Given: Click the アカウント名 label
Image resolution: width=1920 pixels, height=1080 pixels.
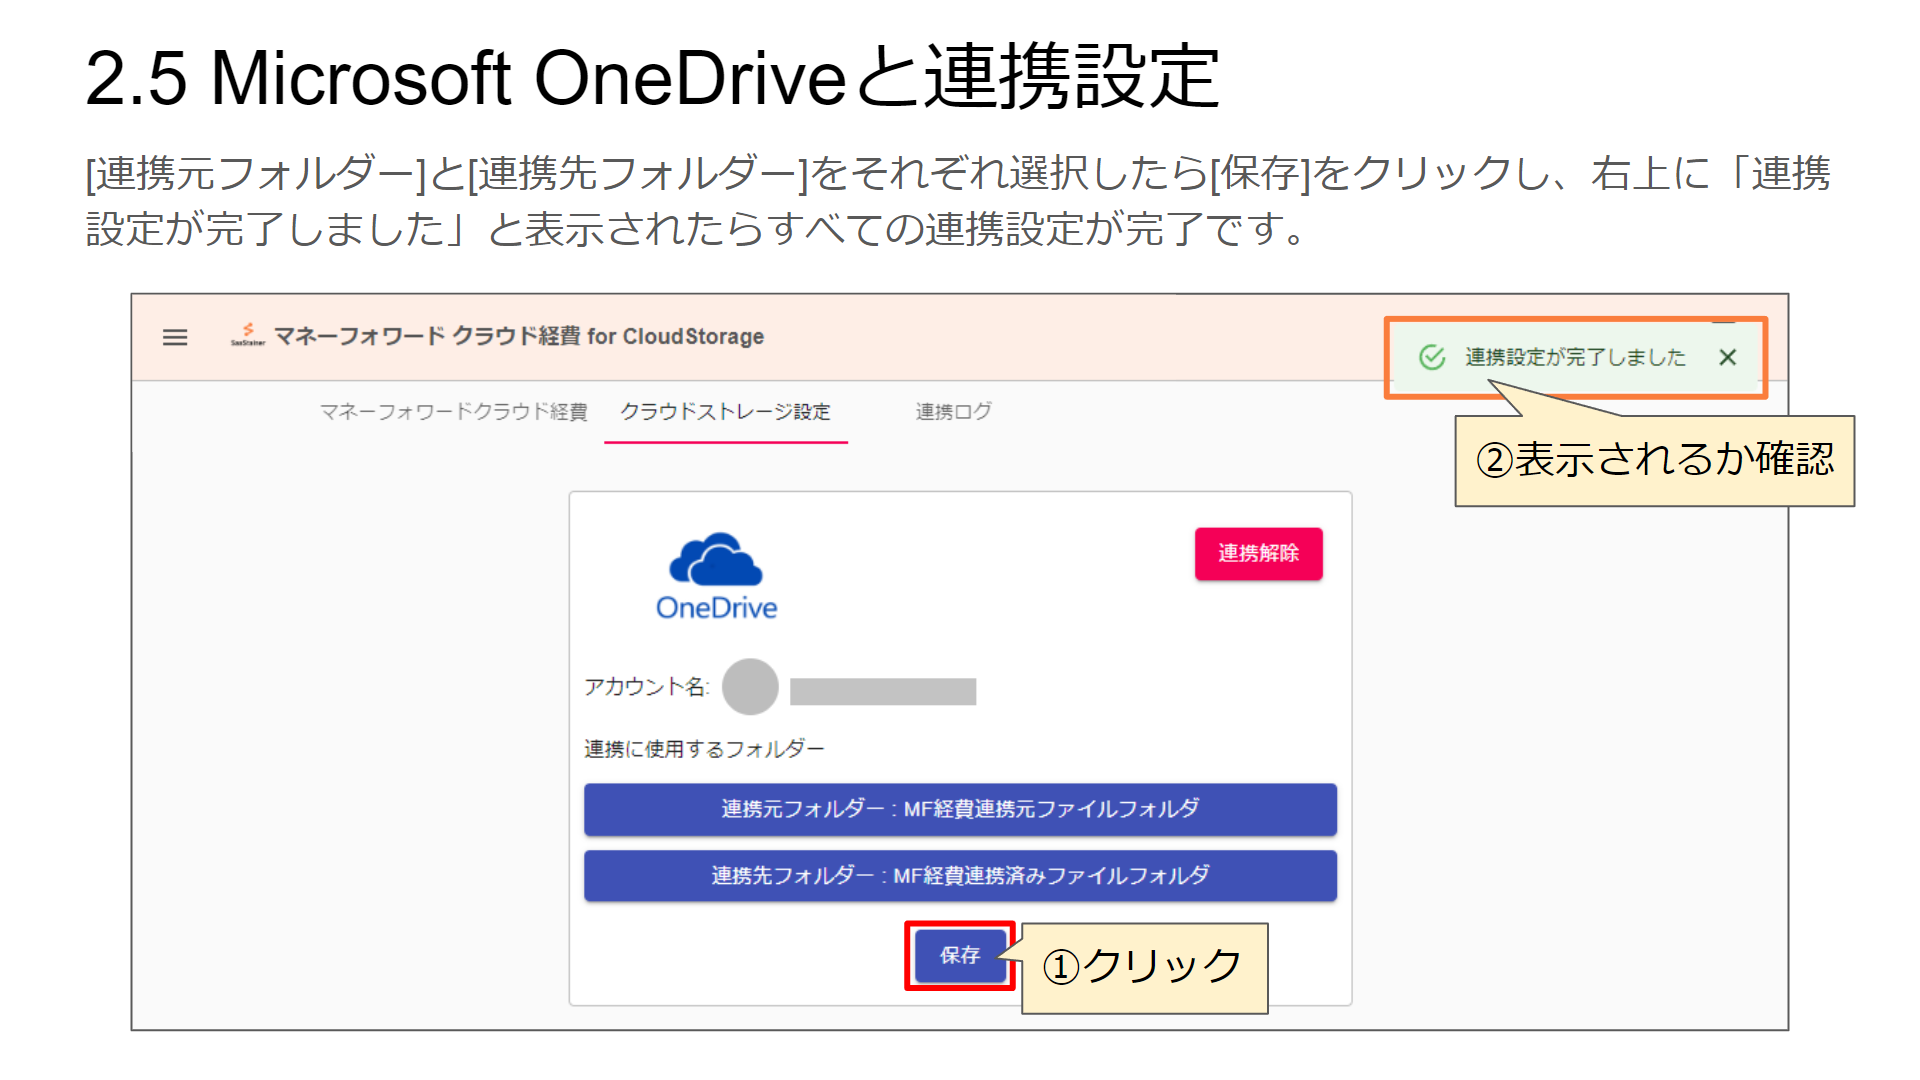Looking at the screenshot, I should pyautogui.click(x=647, y=687).
